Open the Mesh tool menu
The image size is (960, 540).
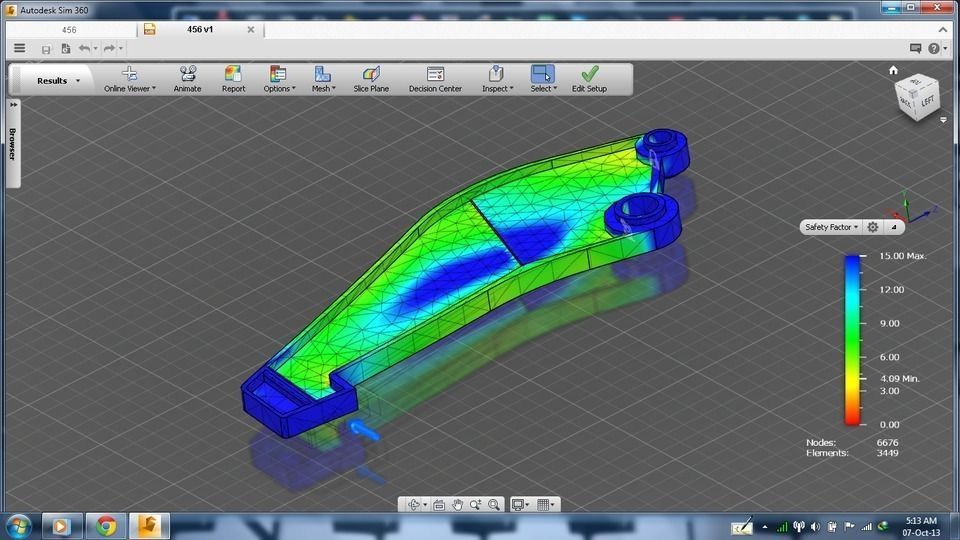pyautogui.click(x=323, y=80)
